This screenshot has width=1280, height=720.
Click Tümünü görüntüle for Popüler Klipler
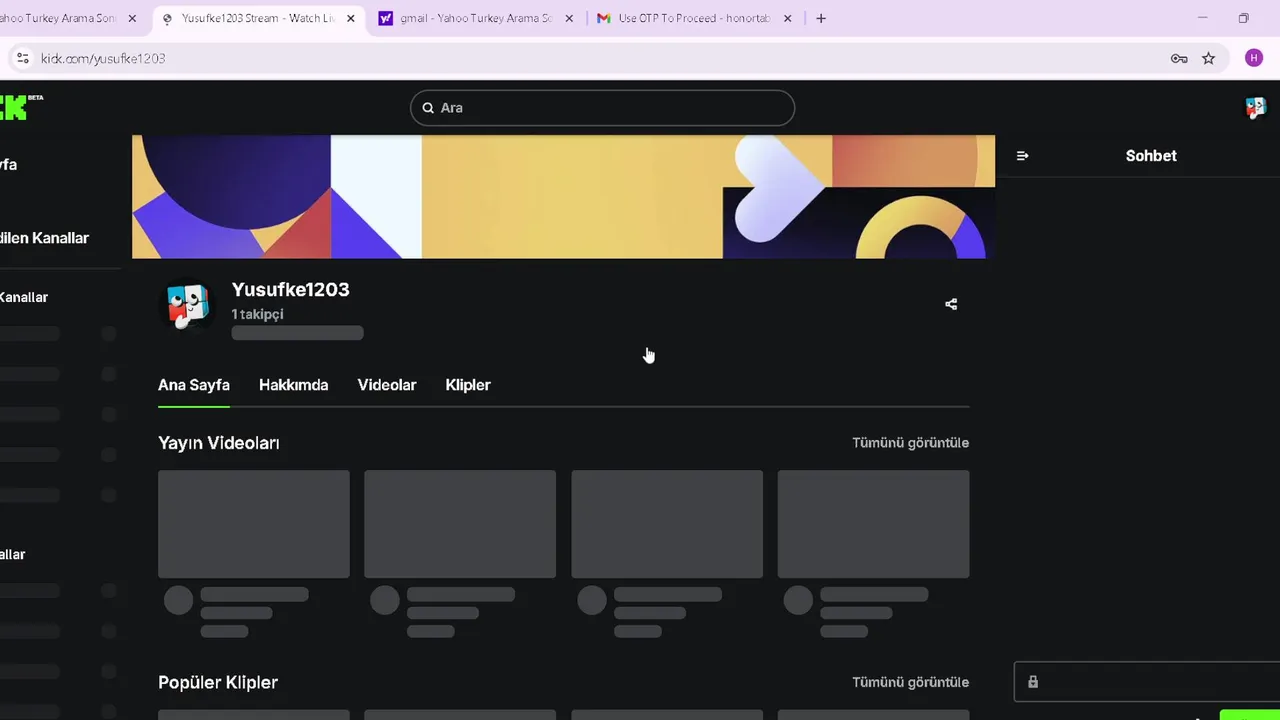(910, 682)
